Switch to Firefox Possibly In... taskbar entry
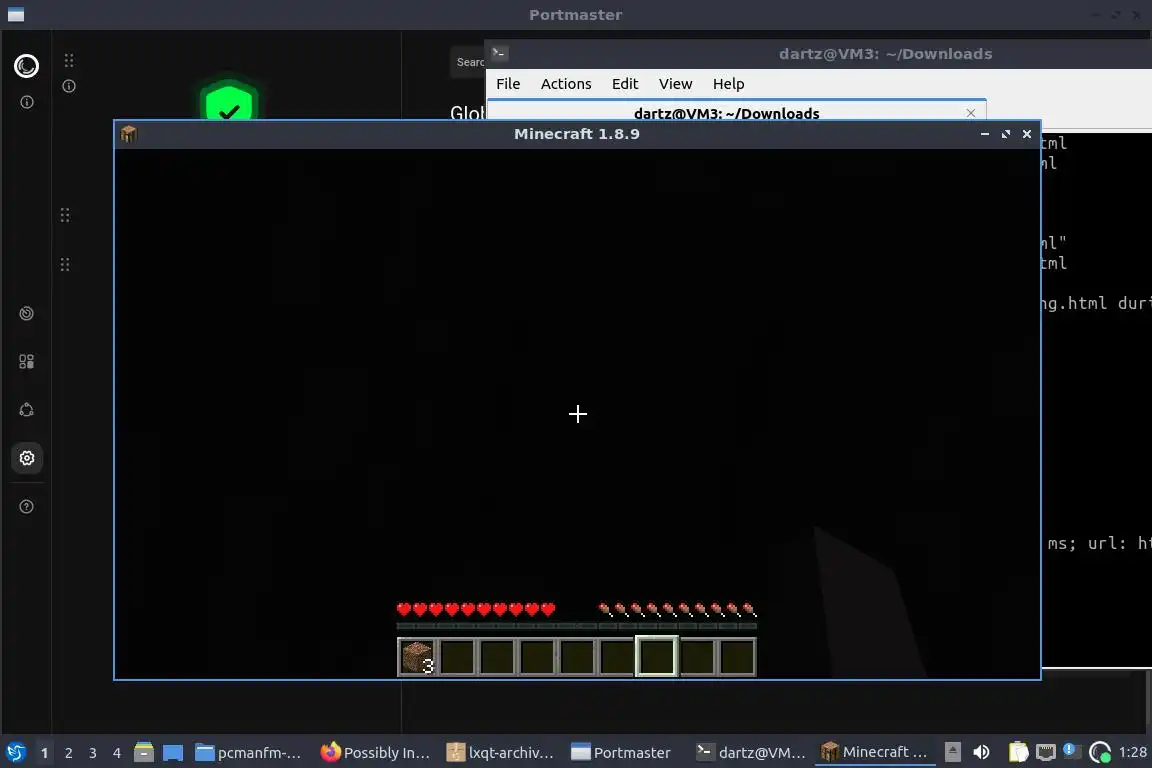The width and height of the screenshot is (1152, 768). (375, 752)
